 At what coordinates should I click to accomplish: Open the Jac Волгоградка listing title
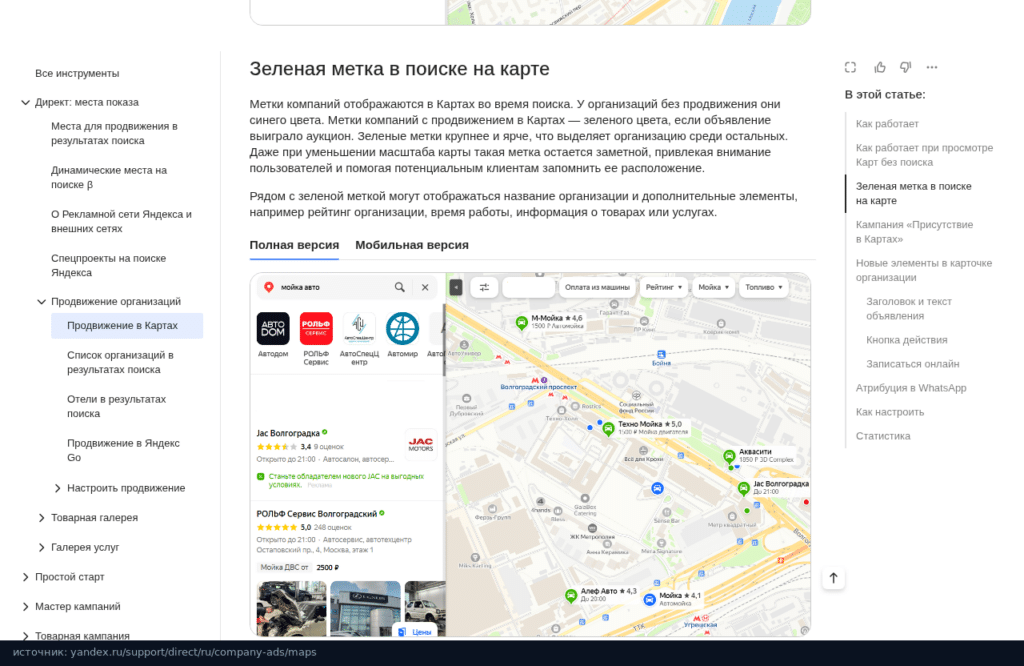(x=288, y=434)
